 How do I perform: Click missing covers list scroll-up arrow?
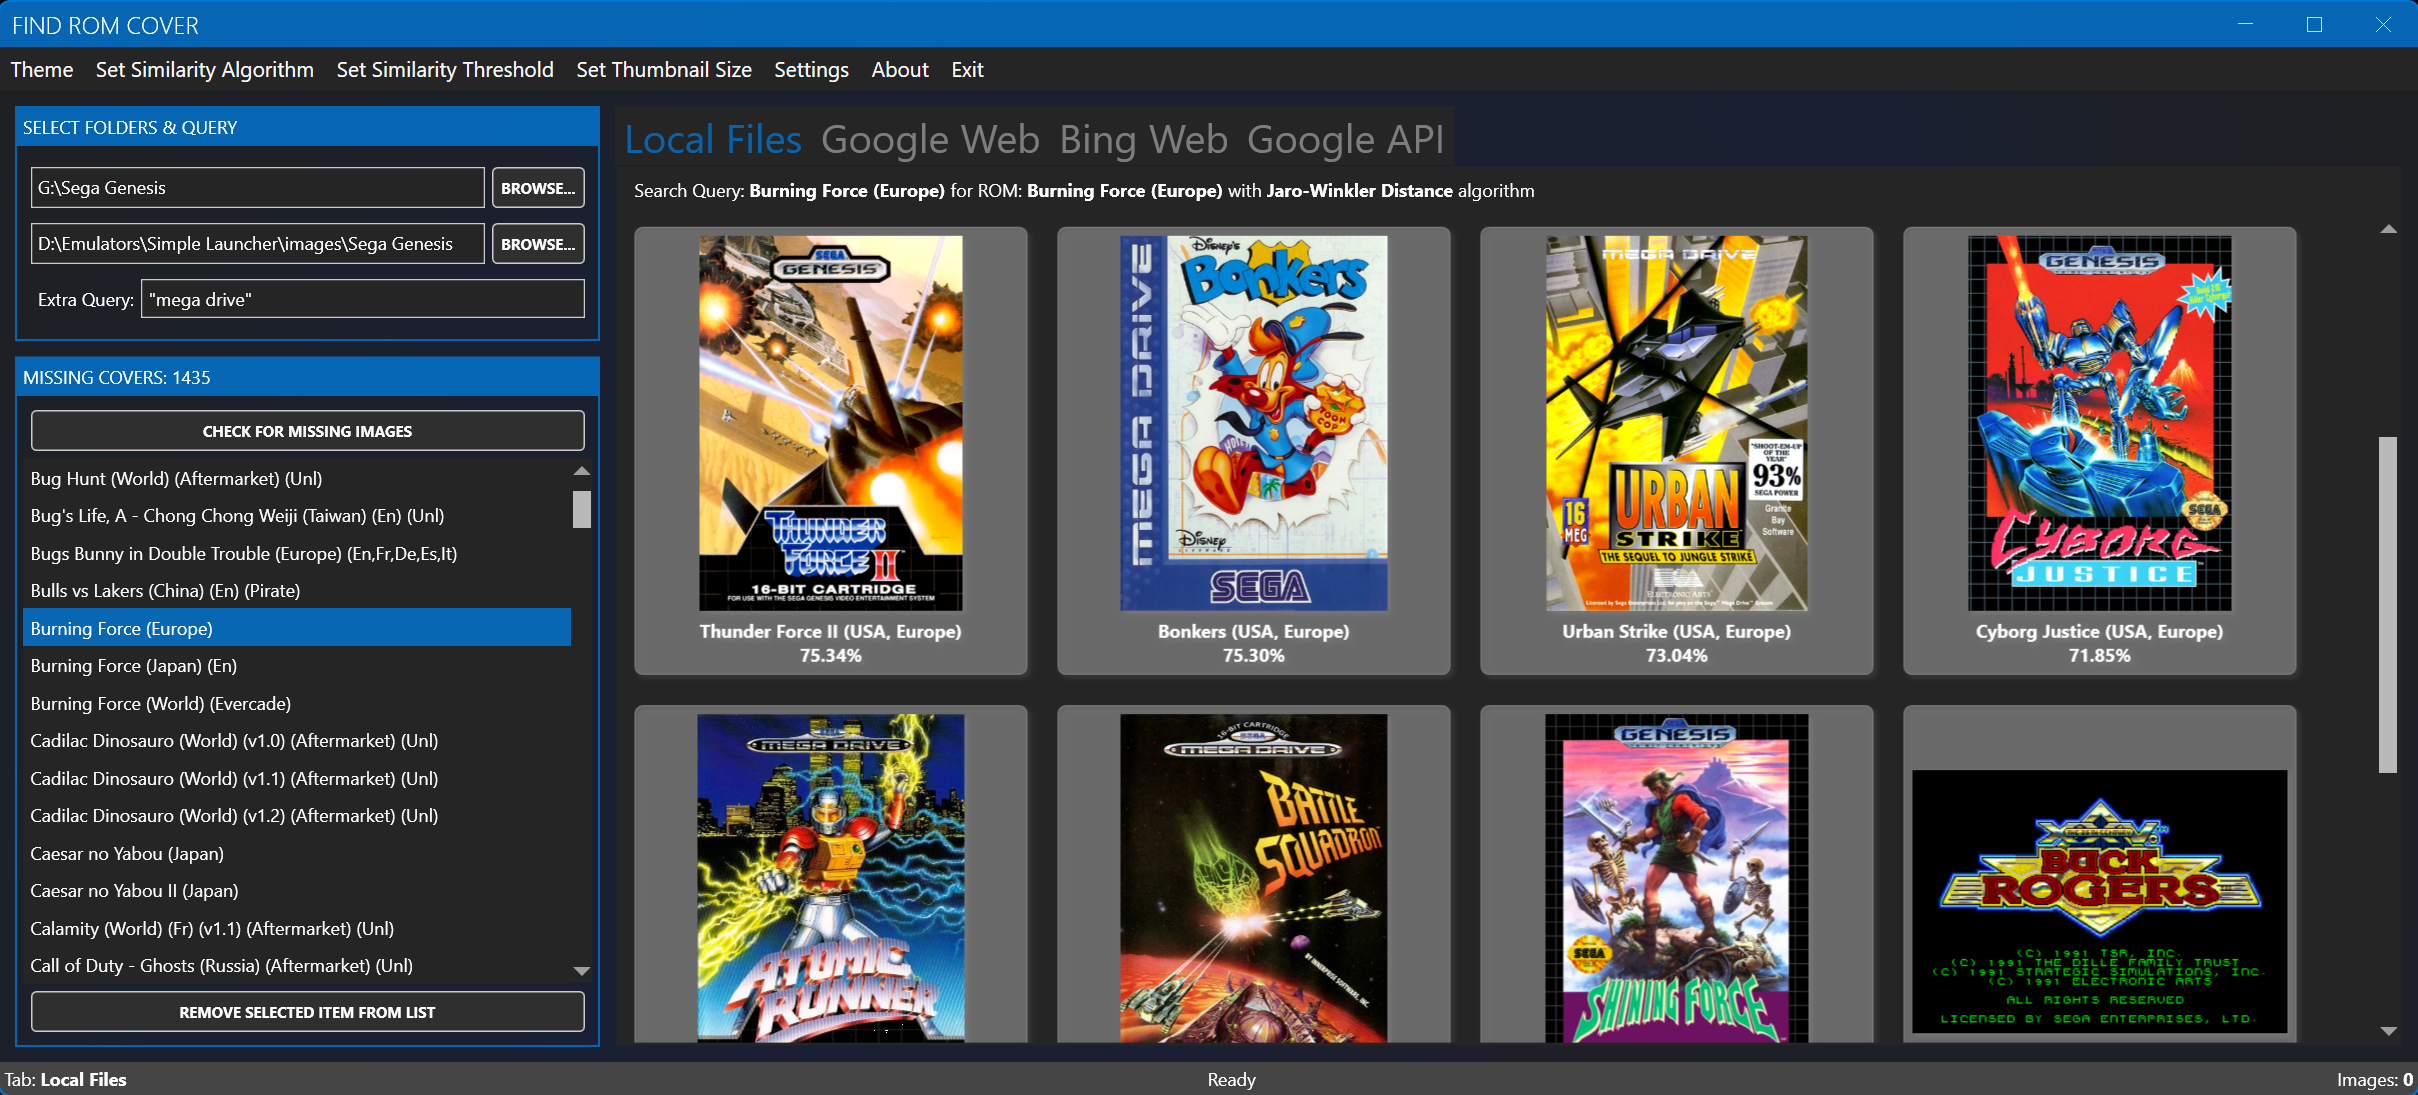point(582,470)
